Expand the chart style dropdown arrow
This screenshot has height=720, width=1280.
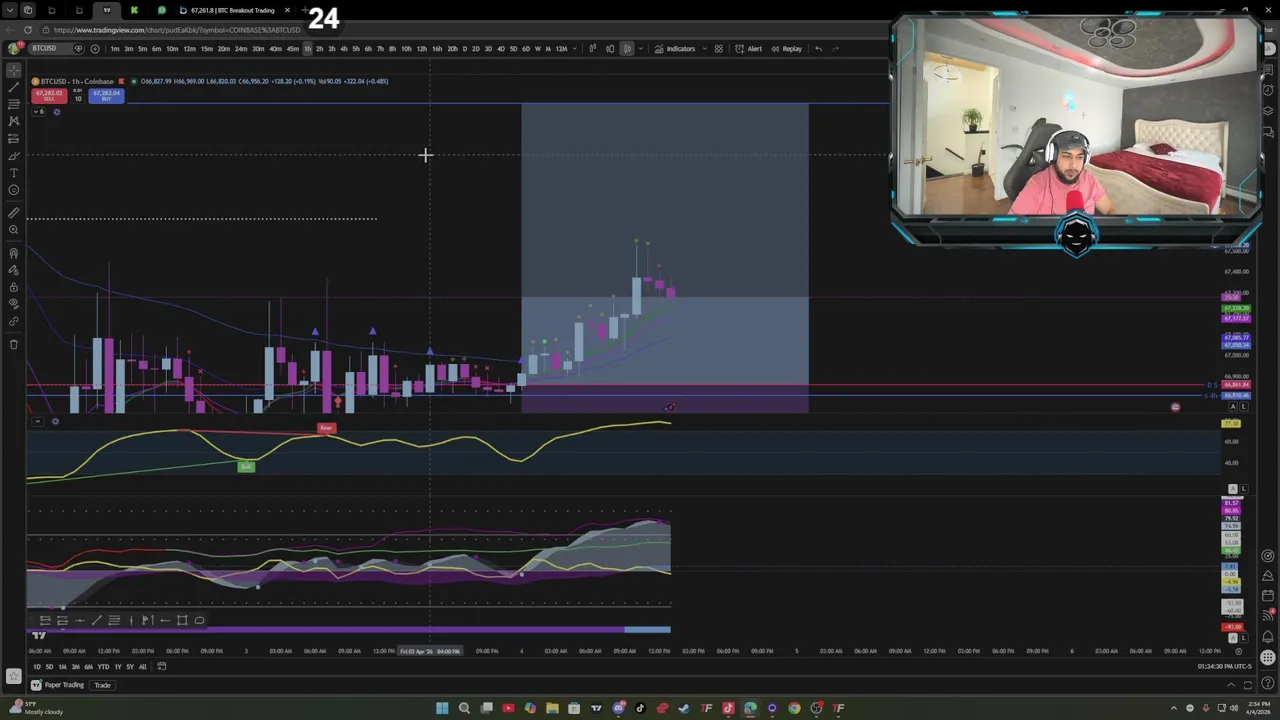click(641, 48)
